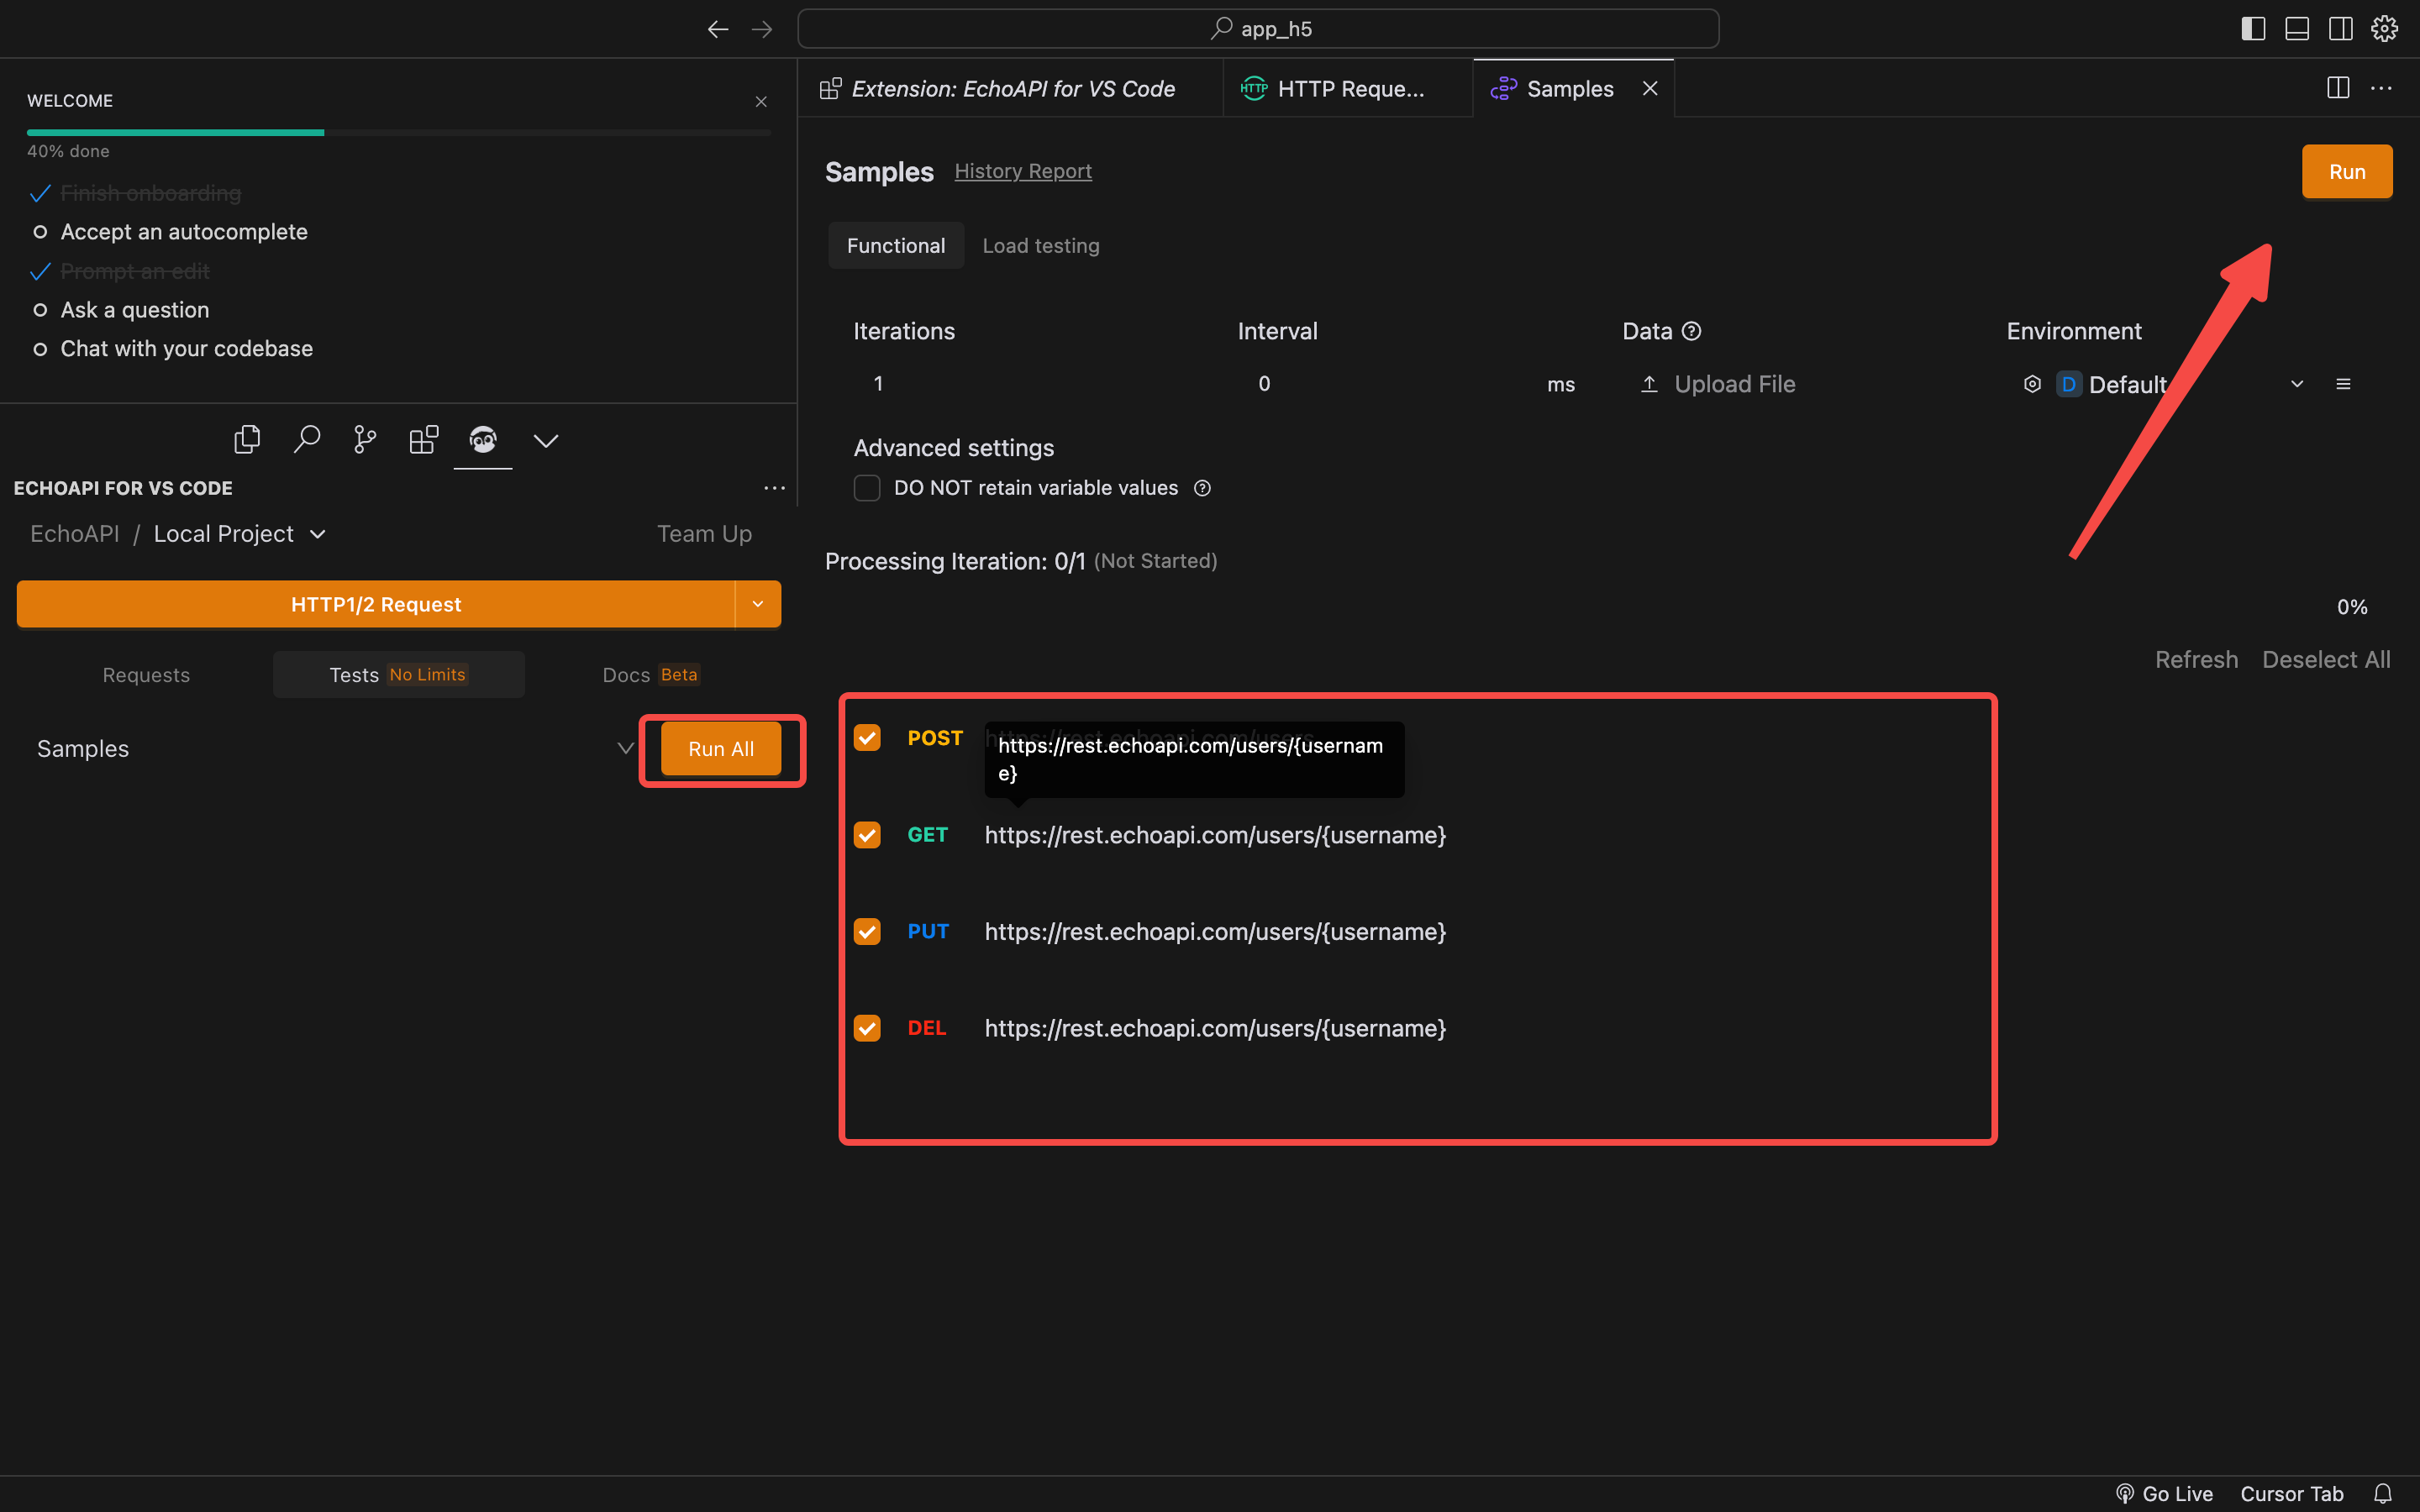
Task: Open HTTP Request editor tab
Action: [x=1348, y=88]
